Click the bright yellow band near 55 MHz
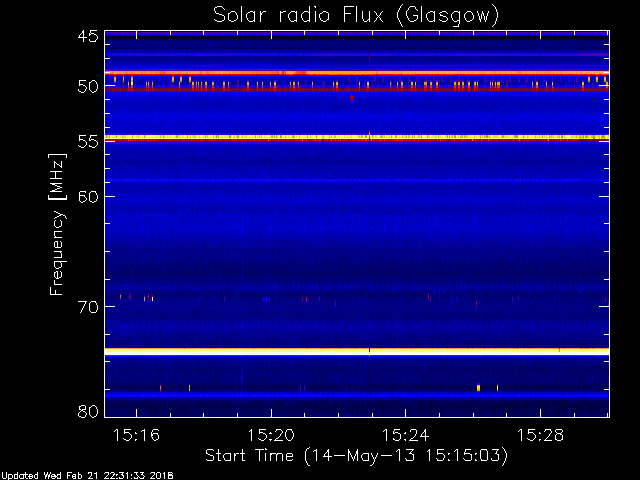Screen dimensions: 640x480 (357, 138)
